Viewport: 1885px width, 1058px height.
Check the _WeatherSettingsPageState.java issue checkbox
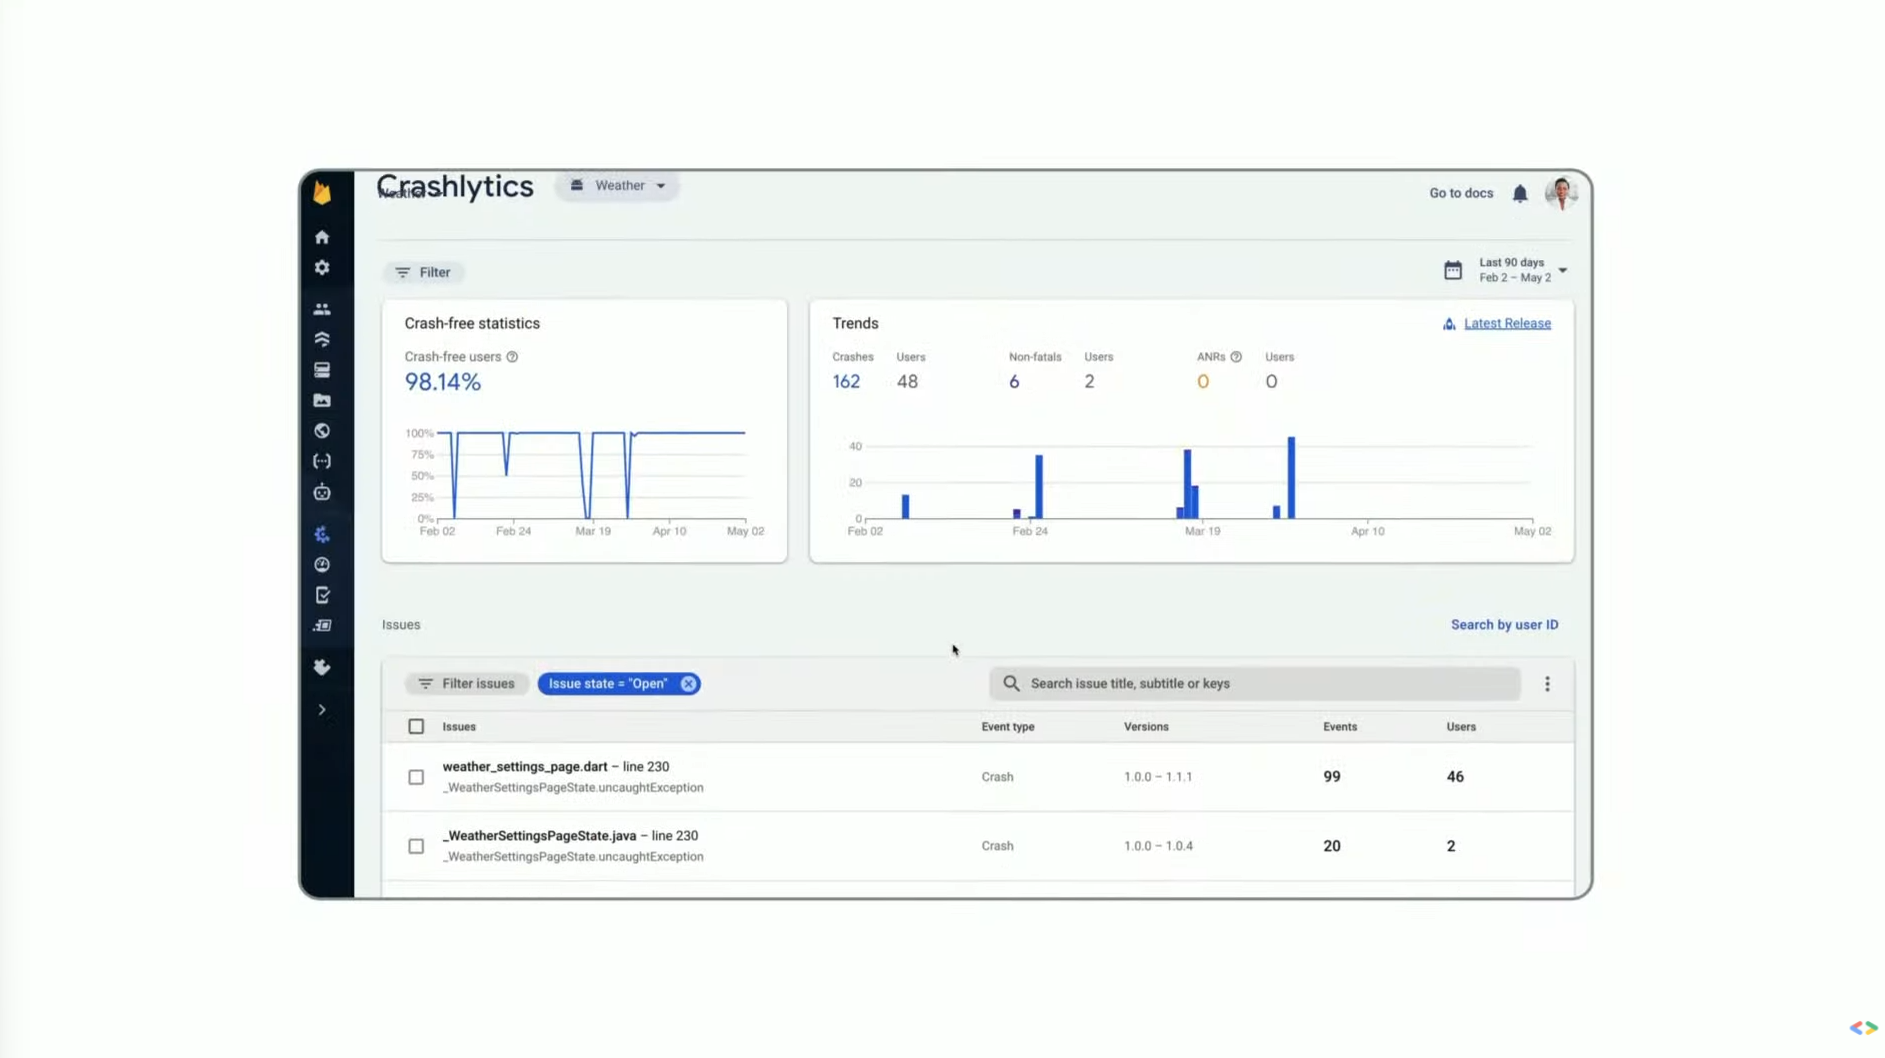(x=416, y=846)
